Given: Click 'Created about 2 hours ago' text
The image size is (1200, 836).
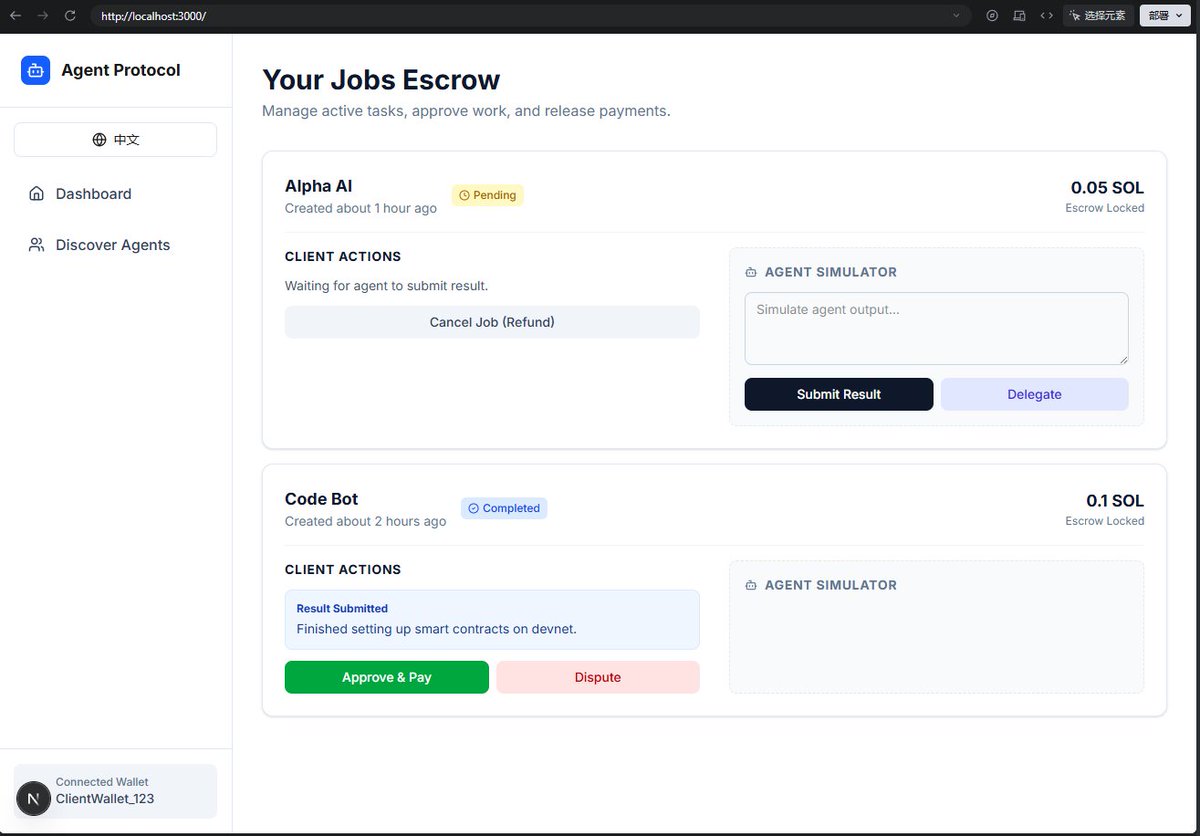Looking at the screenshot, I should (366, 521).
